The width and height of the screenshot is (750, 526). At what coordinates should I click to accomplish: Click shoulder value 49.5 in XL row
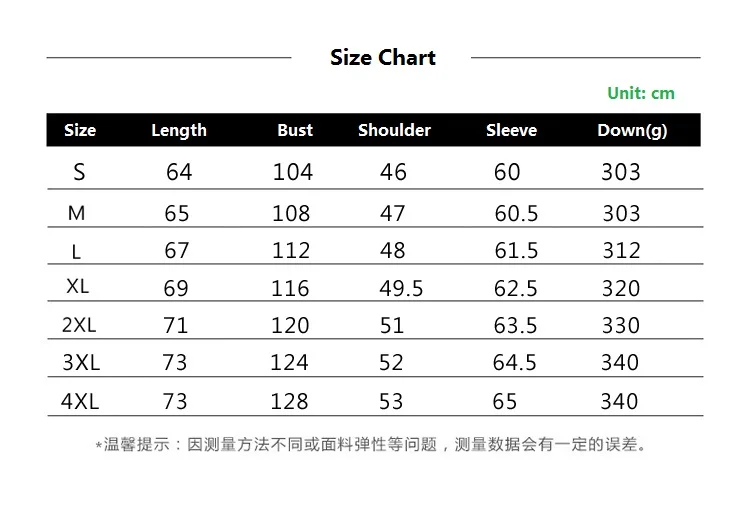401,288
